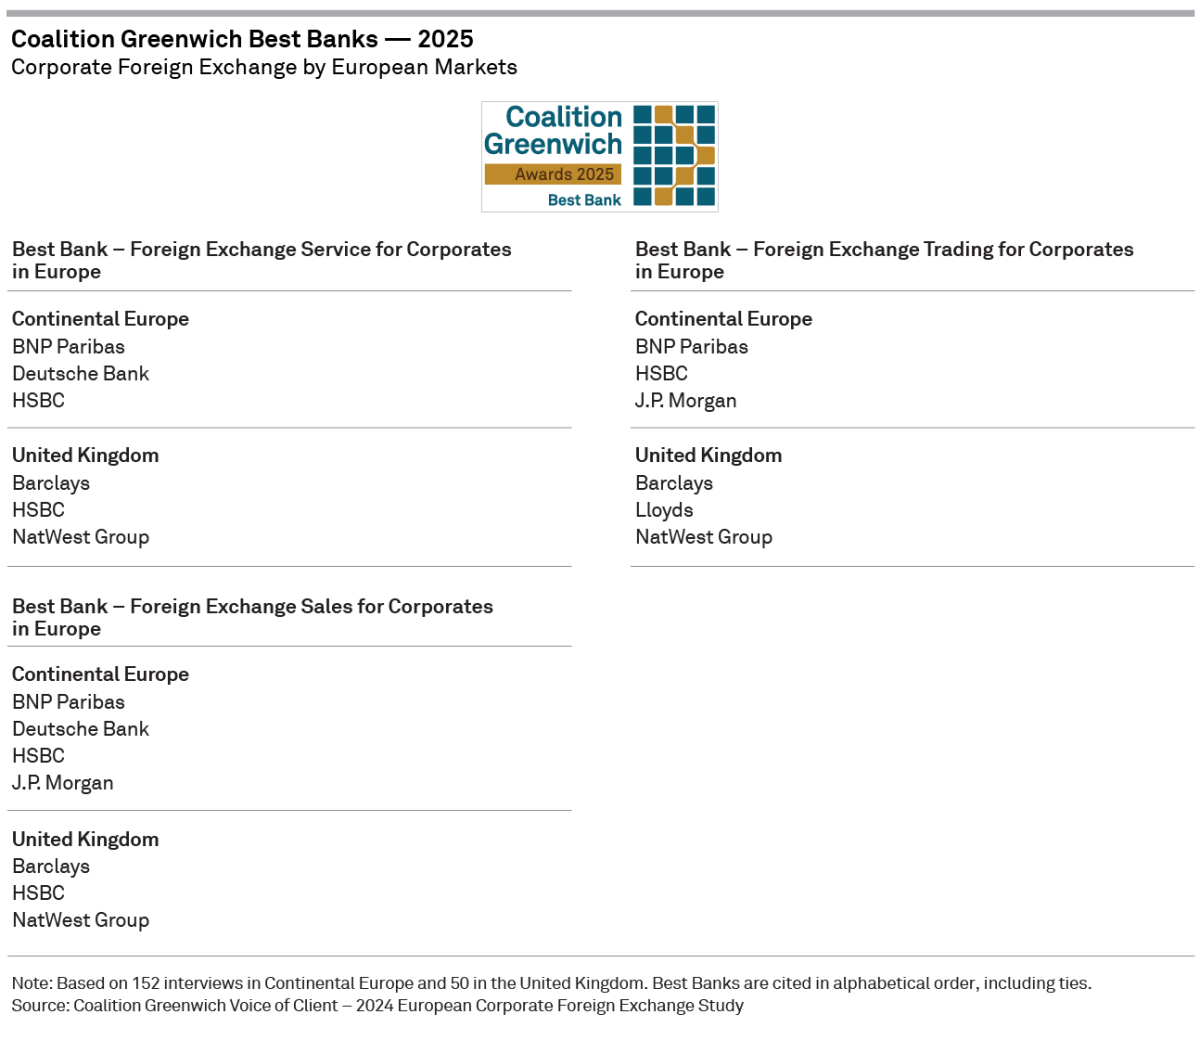The image size is (1200, 1040).
Task: Click the "Foreign Exchange Service for Corporates" heading
Action: tap(262, 260)
